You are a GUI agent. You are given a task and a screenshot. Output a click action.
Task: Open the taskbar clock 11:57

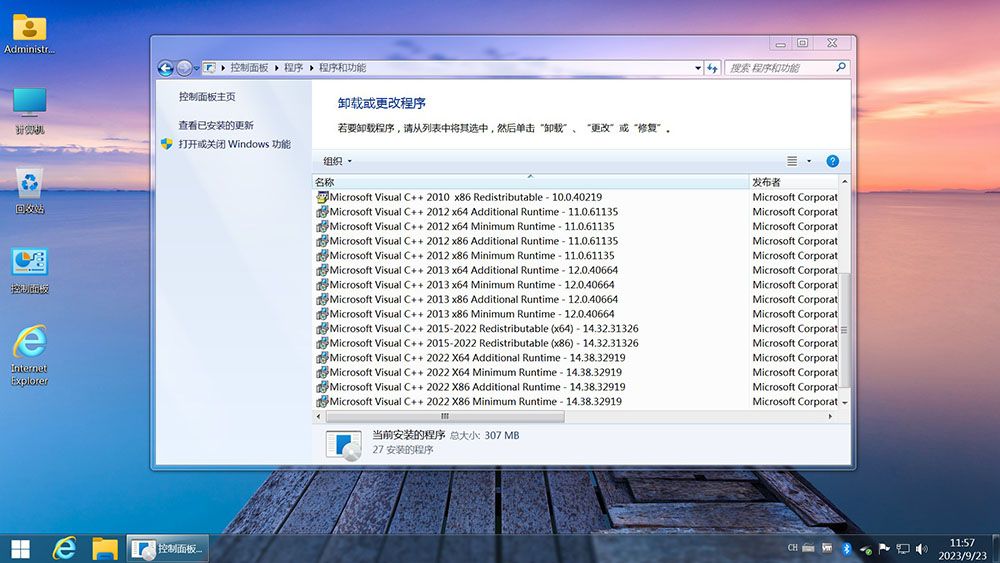(x=962, y=548)
